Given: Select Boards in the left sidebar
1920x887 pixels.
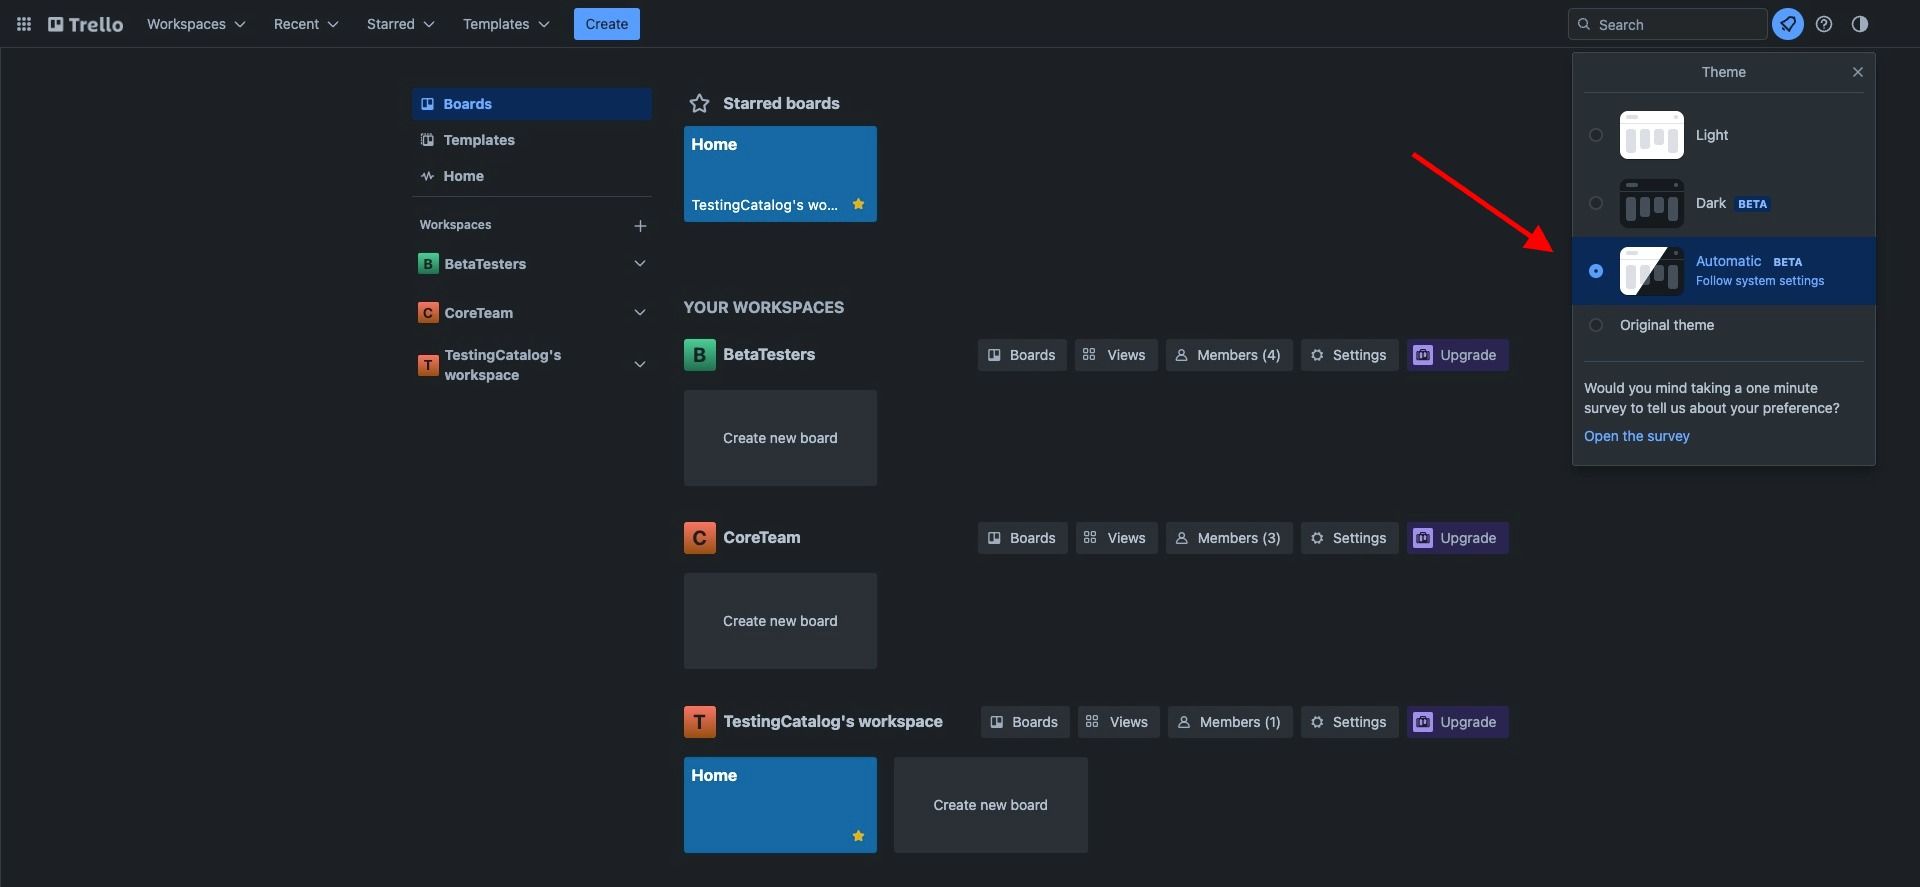Looking at the screenshot, I should (x=532, y=104).
